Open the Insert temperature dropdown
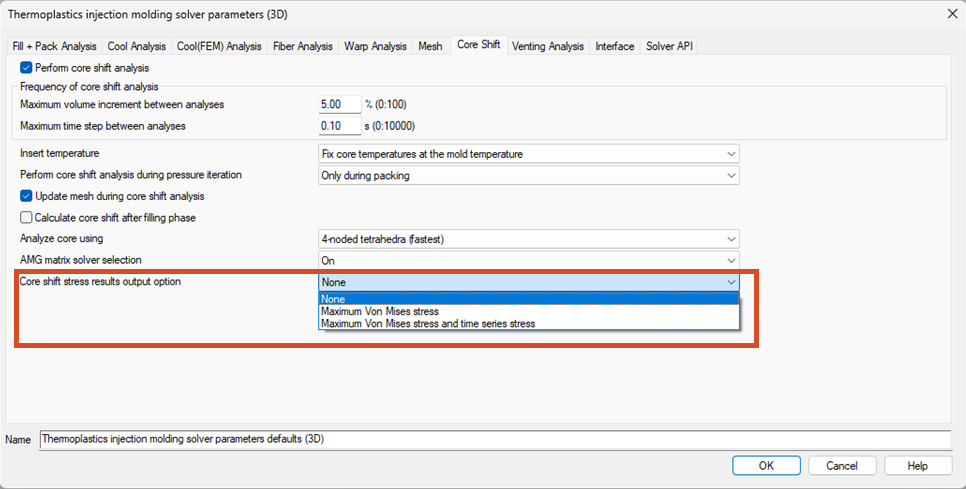 coord(529,153)
